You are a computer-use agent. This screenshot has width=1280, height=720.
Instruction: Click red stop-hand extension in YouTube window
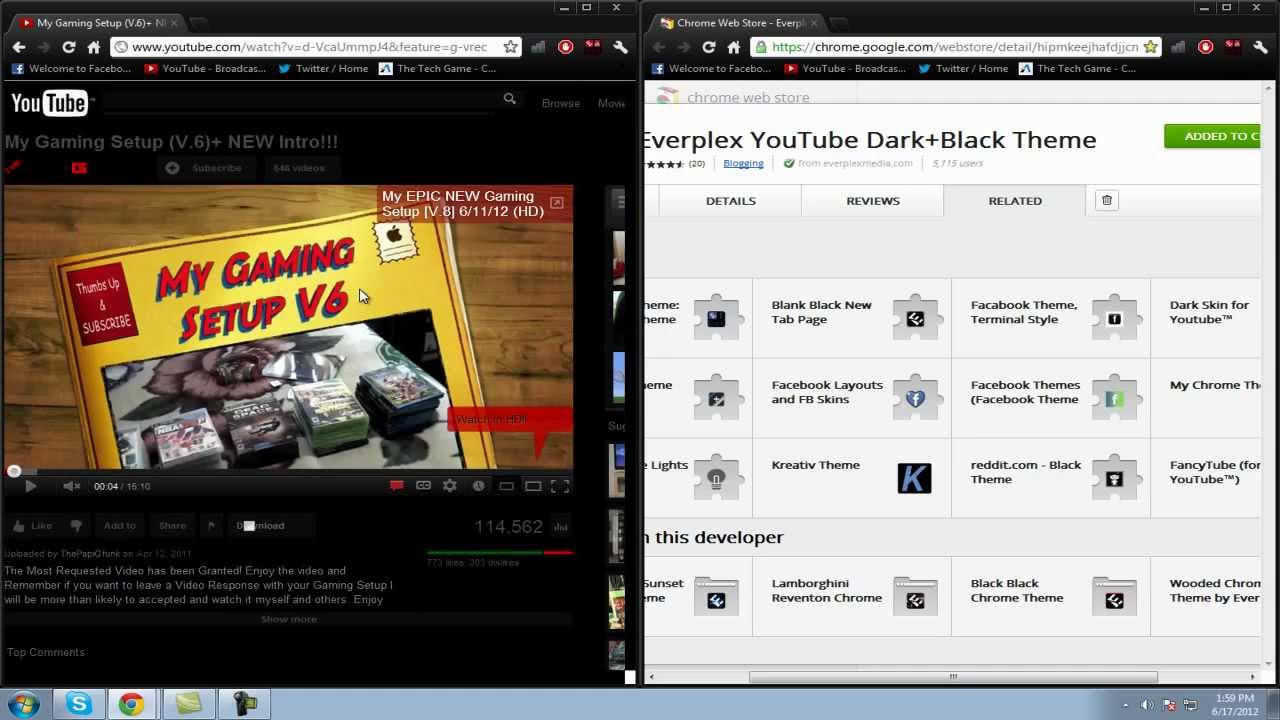[x=566, y=47]
